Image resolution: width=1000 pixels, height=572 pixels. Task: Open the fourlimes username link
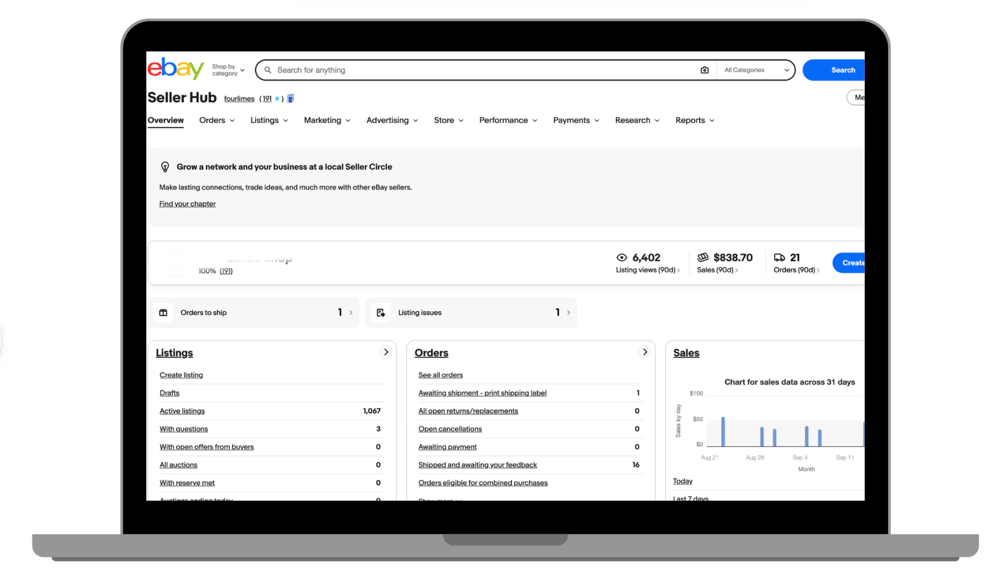239,99
